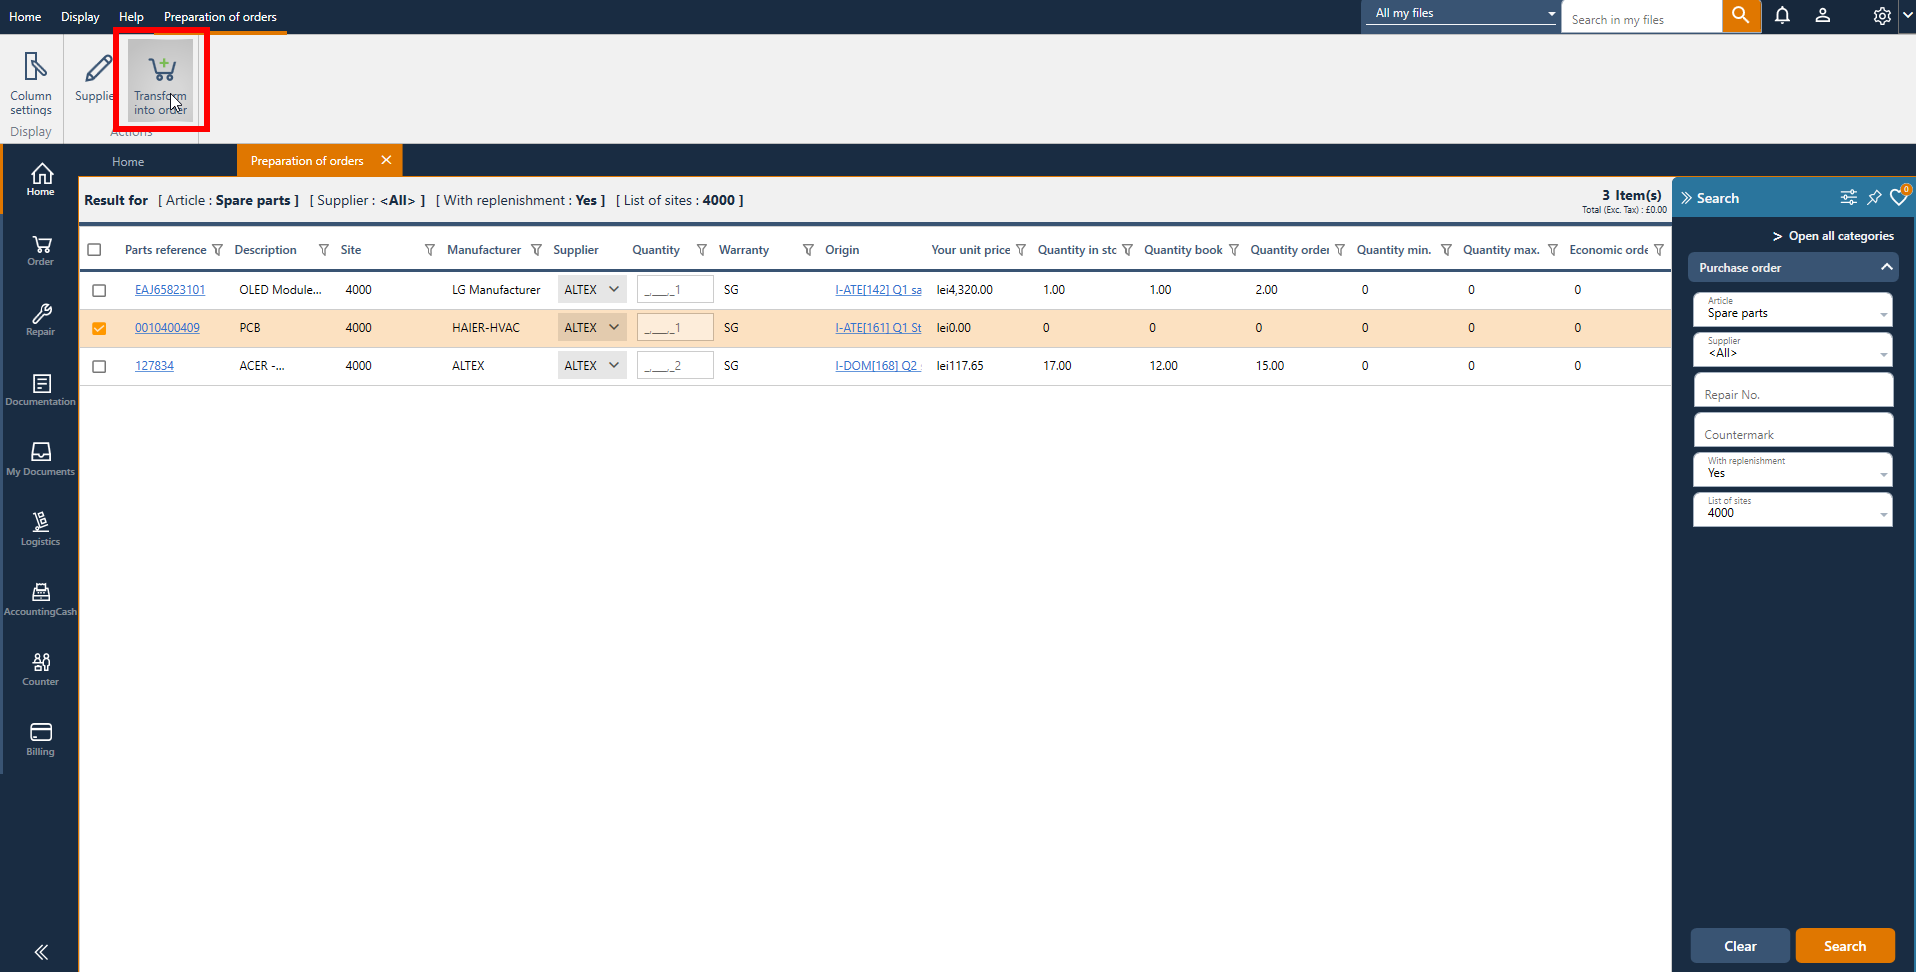
Task: Open Billing in the sidebar
Action: click(x=41, y=740)
